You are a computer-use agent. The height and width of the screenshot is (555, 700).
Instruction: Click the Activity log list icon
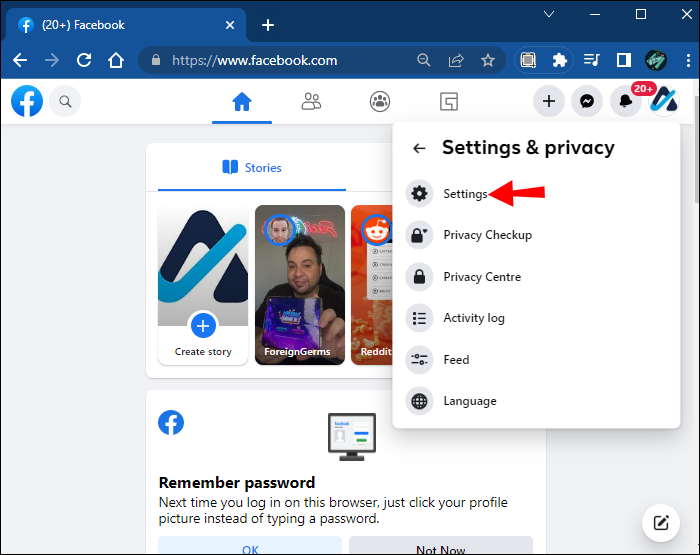click(419, 318)
